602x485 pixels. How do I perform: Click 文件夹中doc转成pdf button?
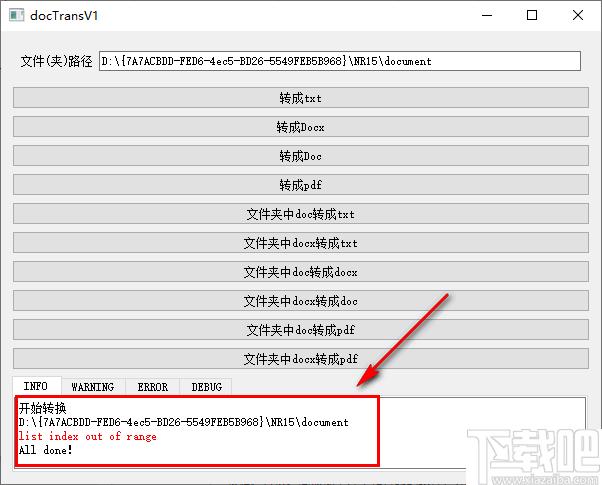coord(301,330)
